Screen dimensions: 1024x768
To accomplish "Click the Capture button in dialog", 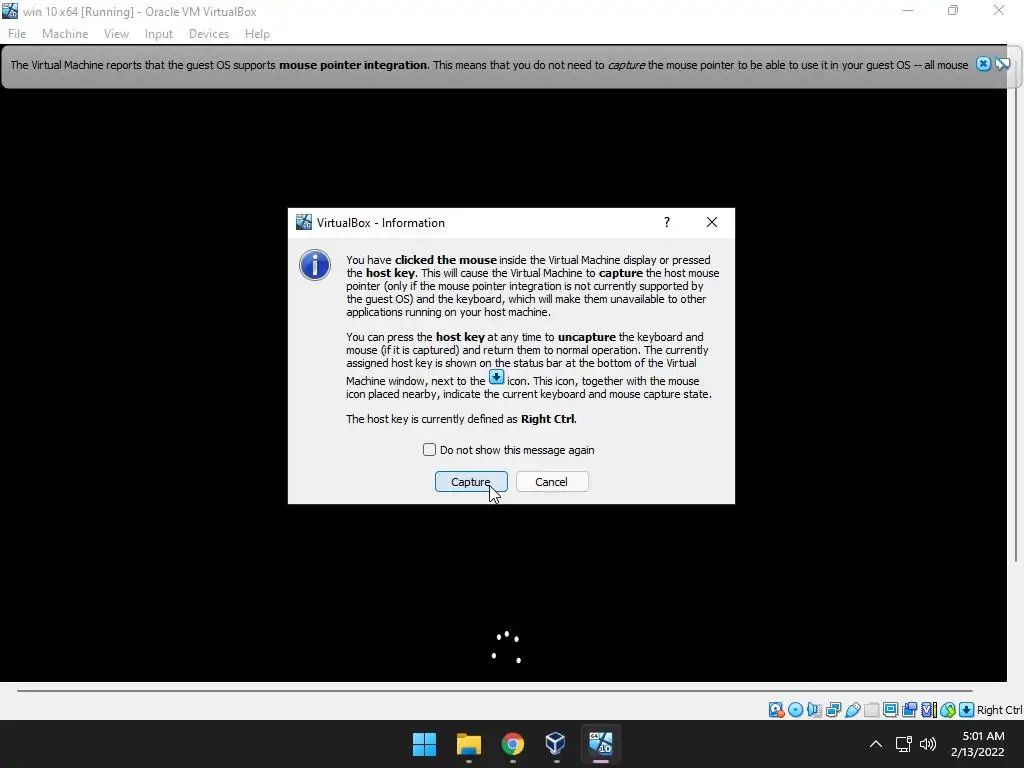I will click(x=471, y=482).
